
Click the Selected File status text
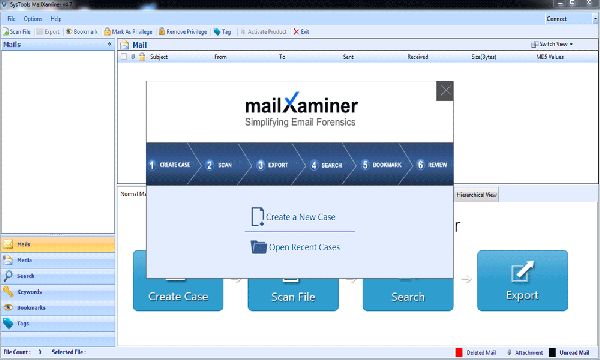pyautogui.click(x=69, y=352)
